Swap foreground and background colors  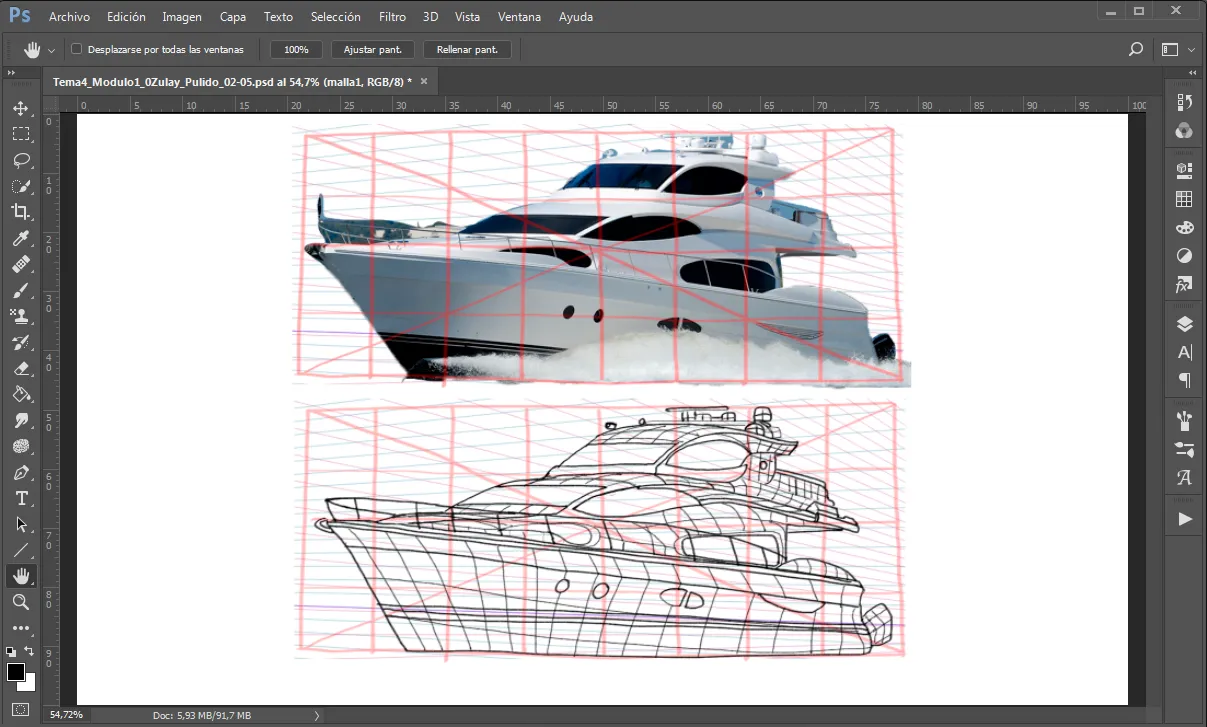(x=29, y=651)
